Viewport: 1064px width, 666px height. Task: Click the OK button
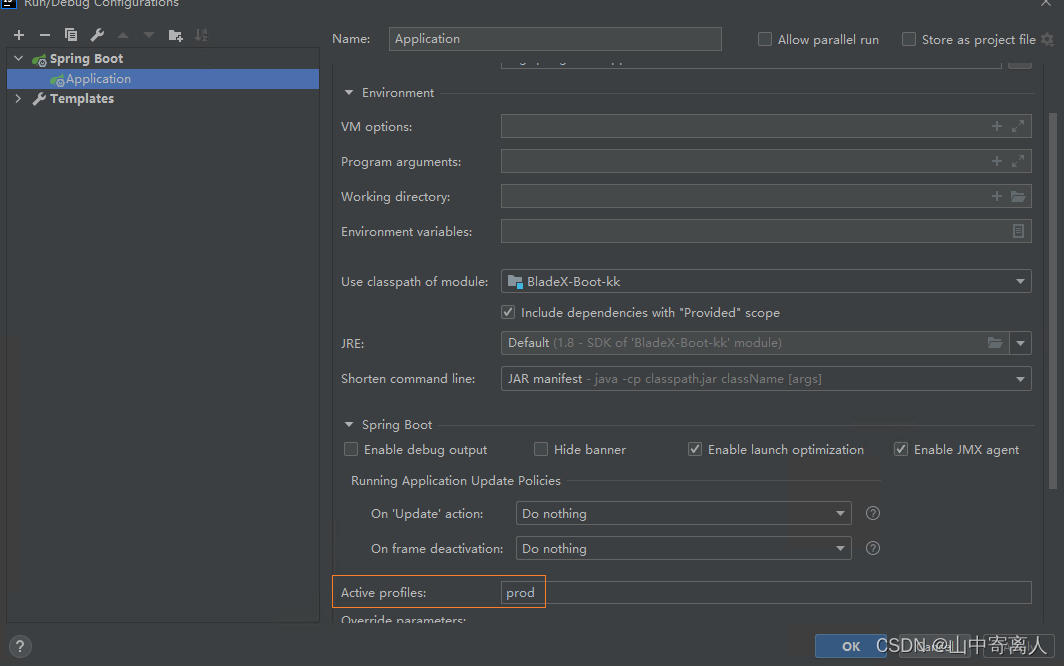tap(850, 646)
